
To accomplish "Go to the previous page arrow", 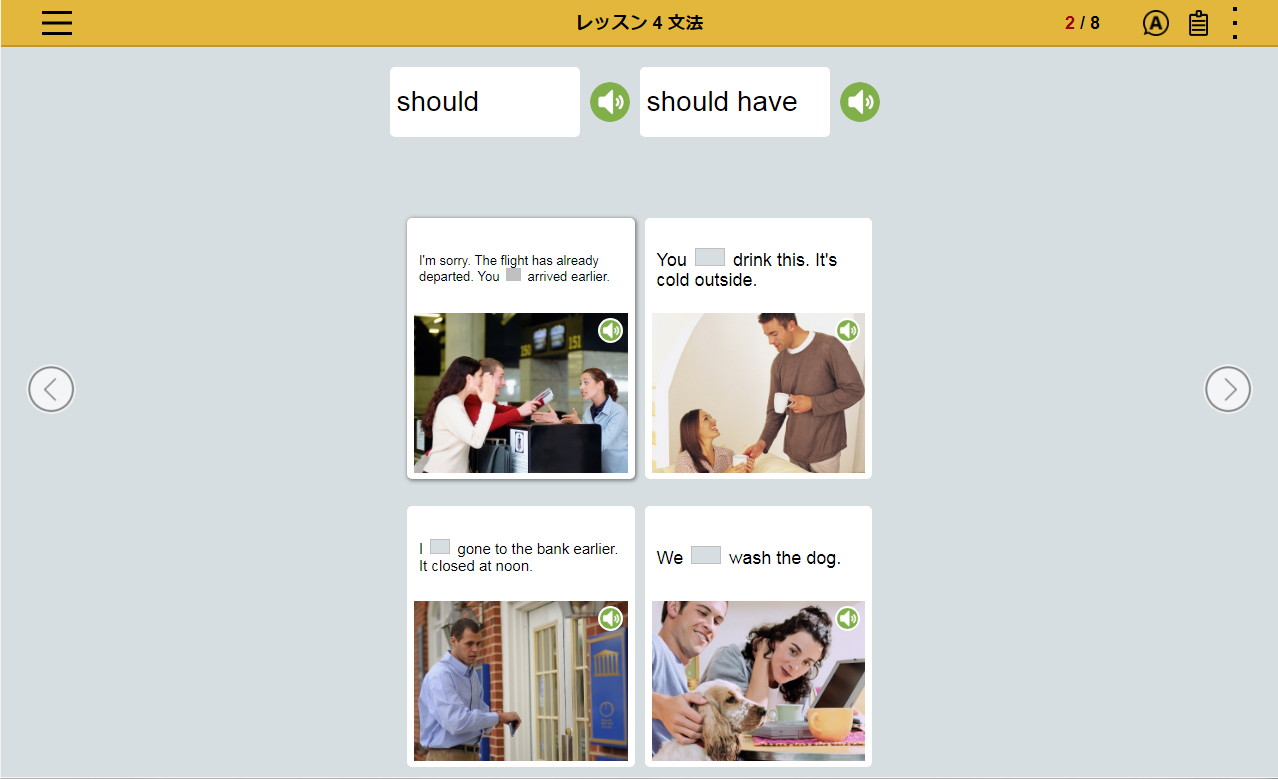I will (x=51, y=389).
